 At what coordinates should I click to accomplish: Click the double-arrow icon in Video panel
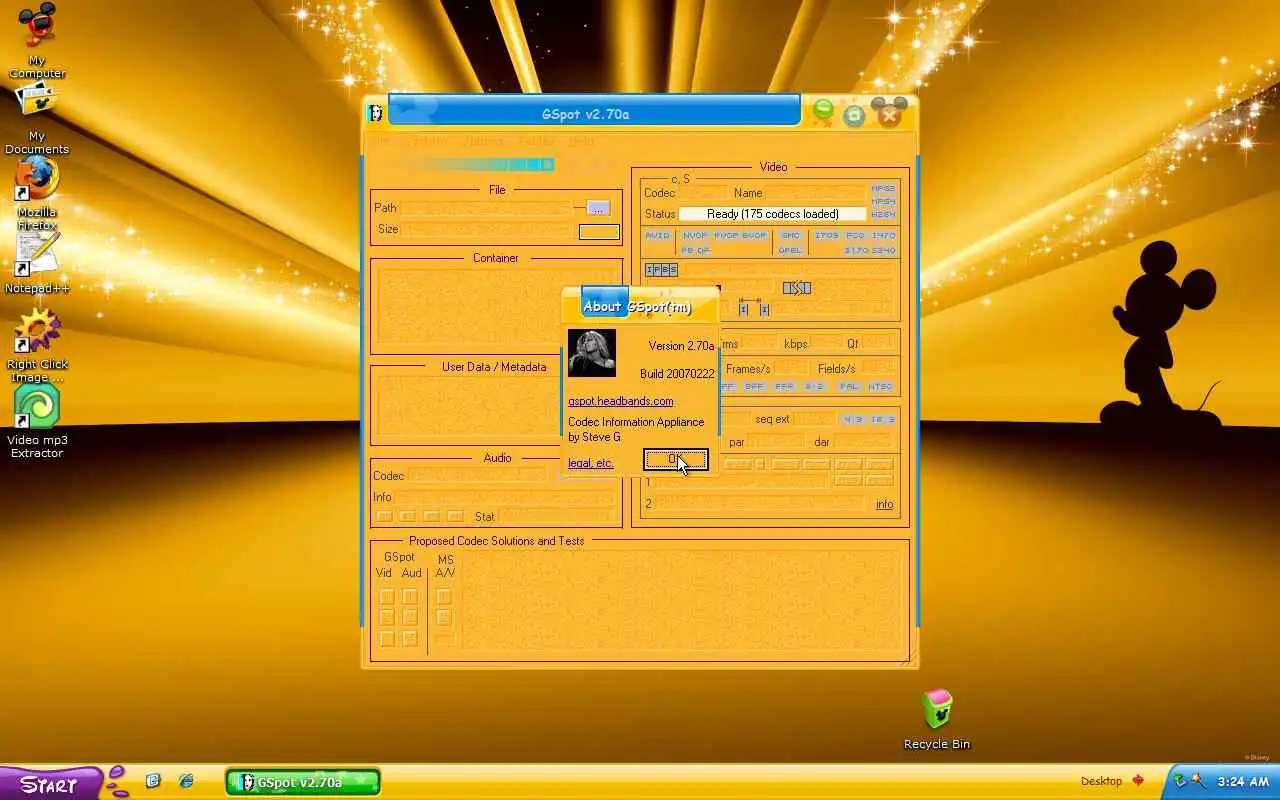coord(797,288)
